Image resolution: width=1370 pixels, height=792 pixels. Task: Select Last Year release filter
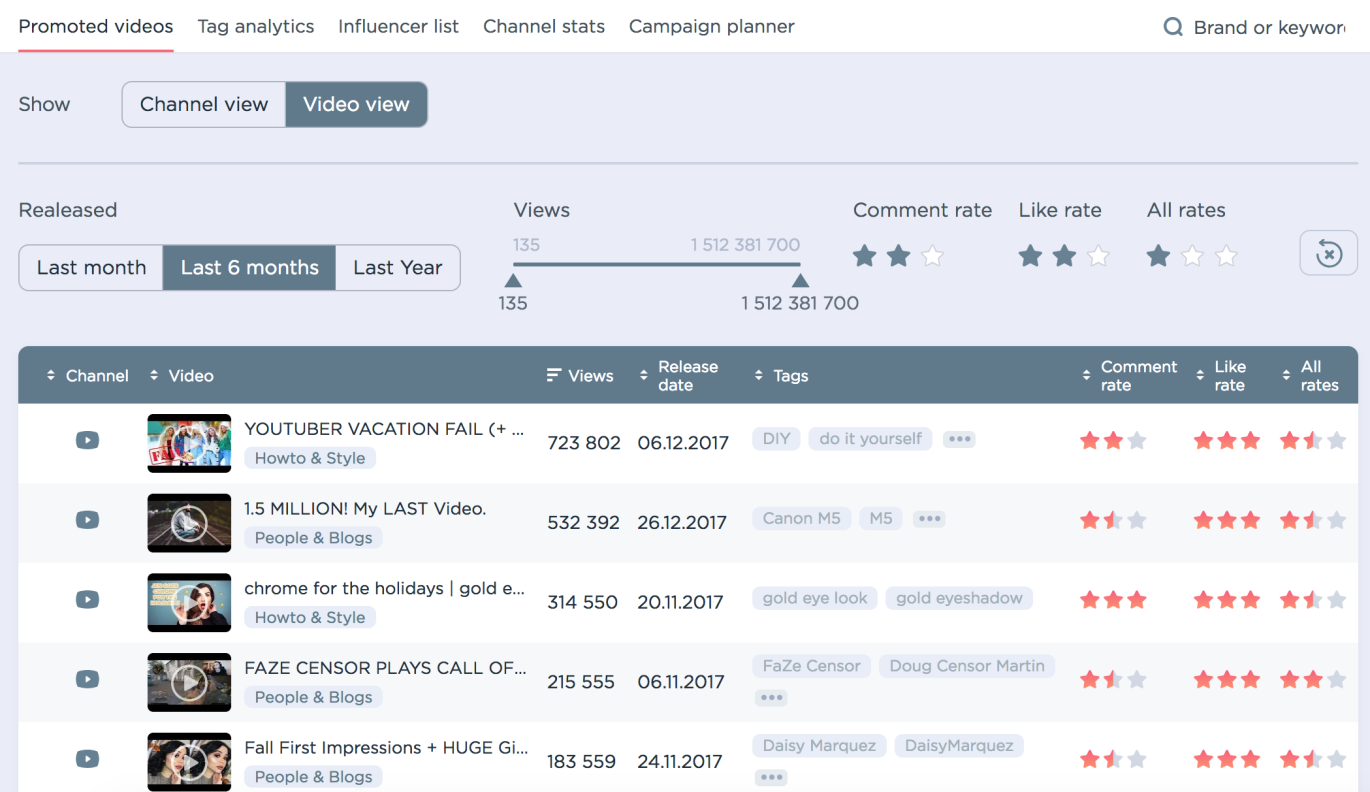click(398, 268)
